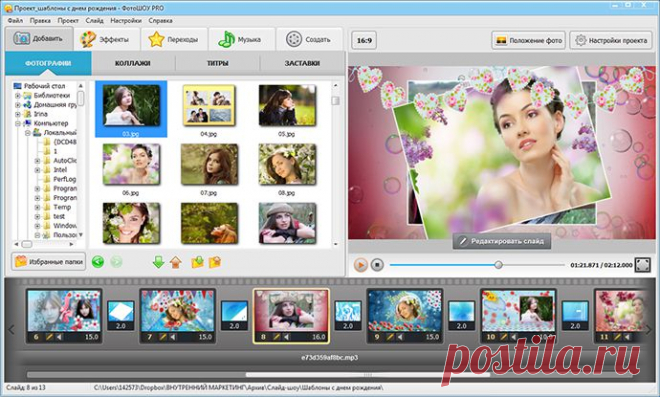This screenshot has width=660, height=397.
Task: Toggle the 16:9 aspect ratio button
Action: click(x=364, y=40)
